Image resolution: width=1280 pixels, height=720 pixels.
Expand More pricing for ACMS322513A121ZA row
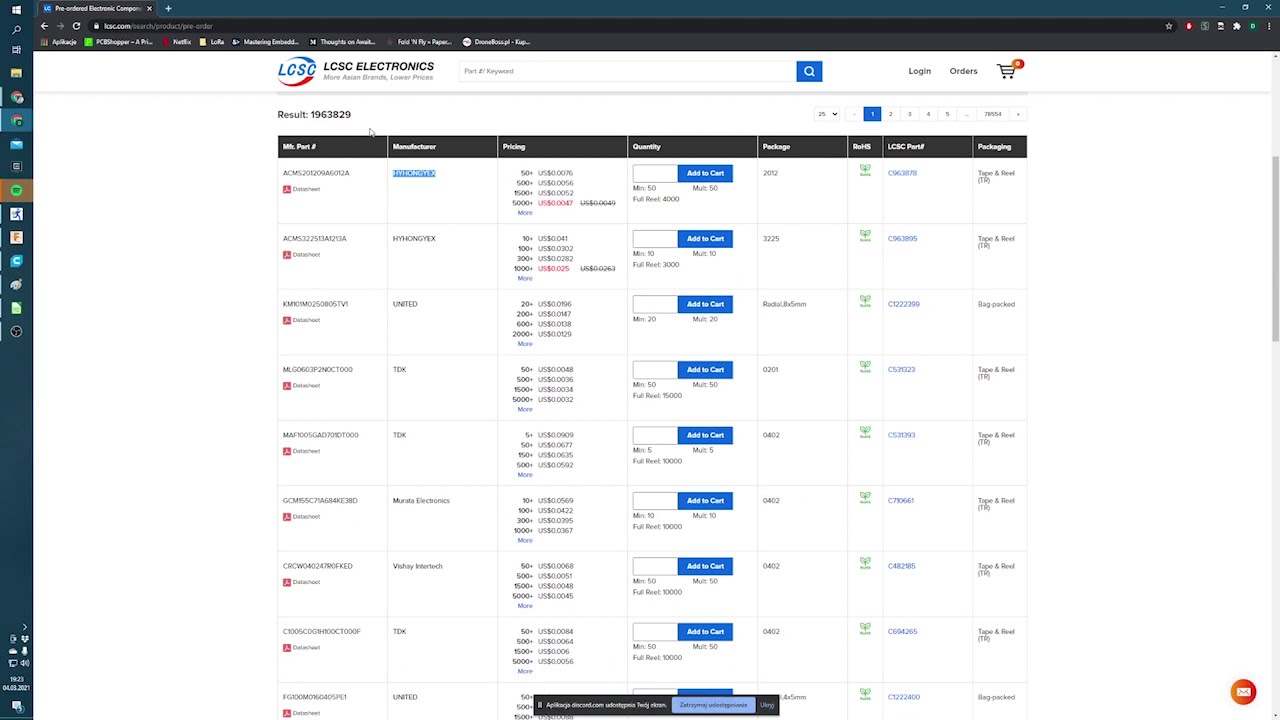525,278
